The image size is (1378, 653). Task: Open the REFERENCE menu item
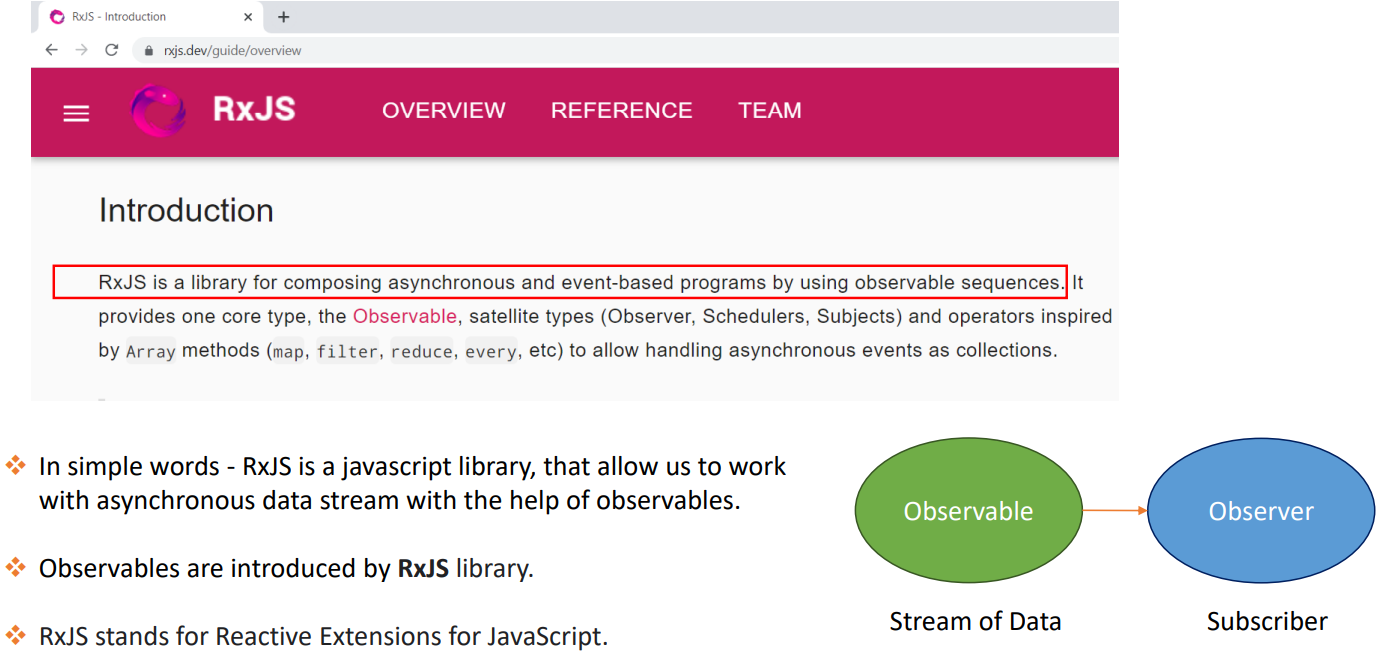click(x=622, y=111)
